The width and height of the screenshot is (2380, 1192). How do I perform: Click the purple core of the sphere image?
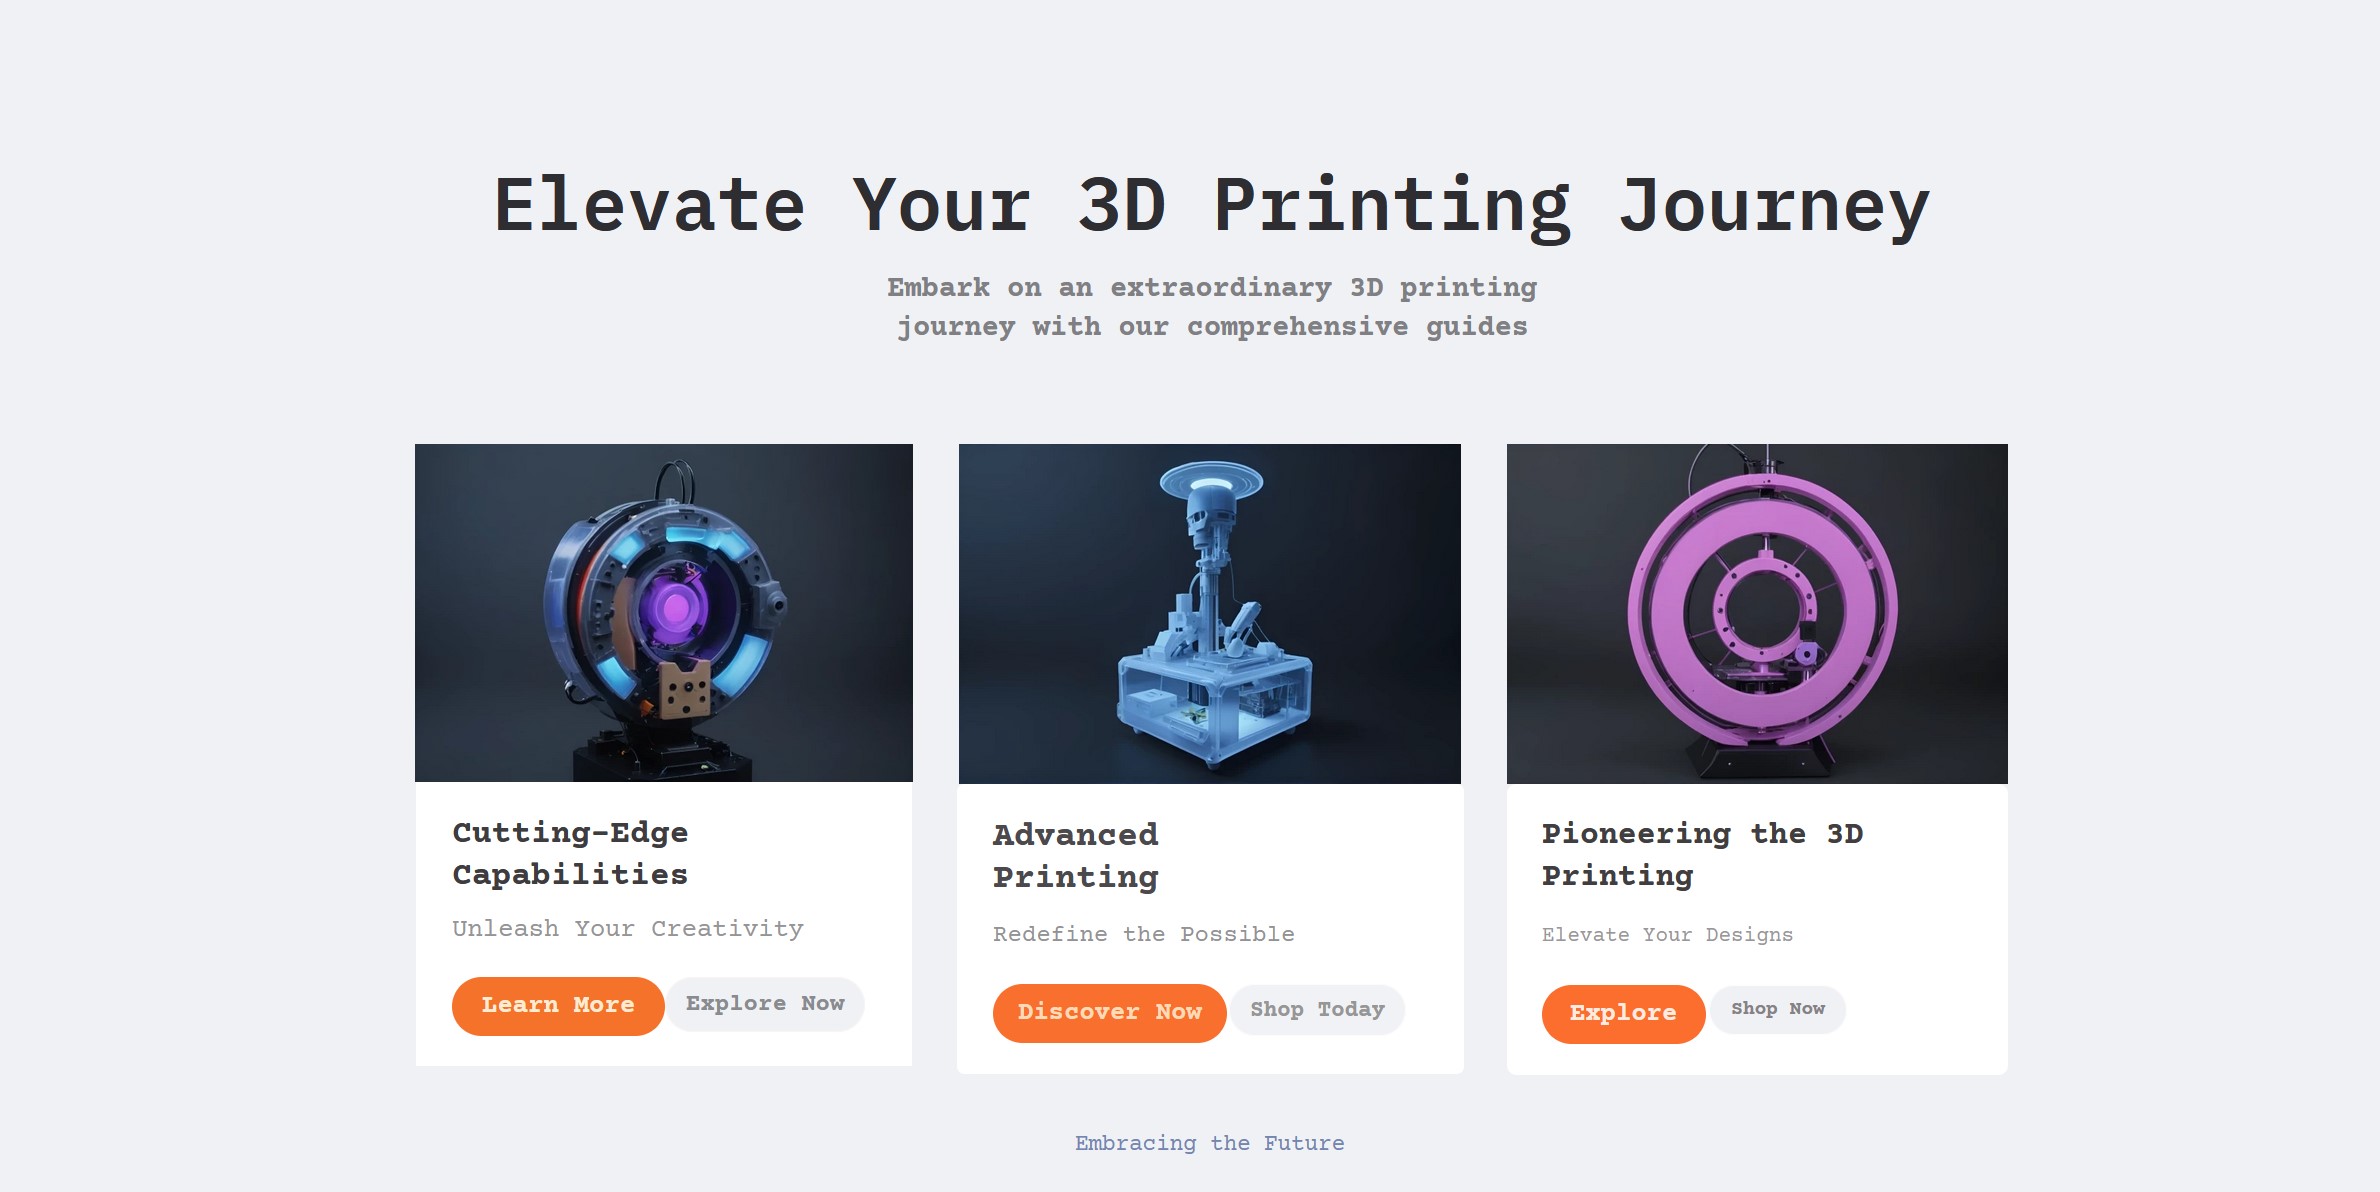676,607
